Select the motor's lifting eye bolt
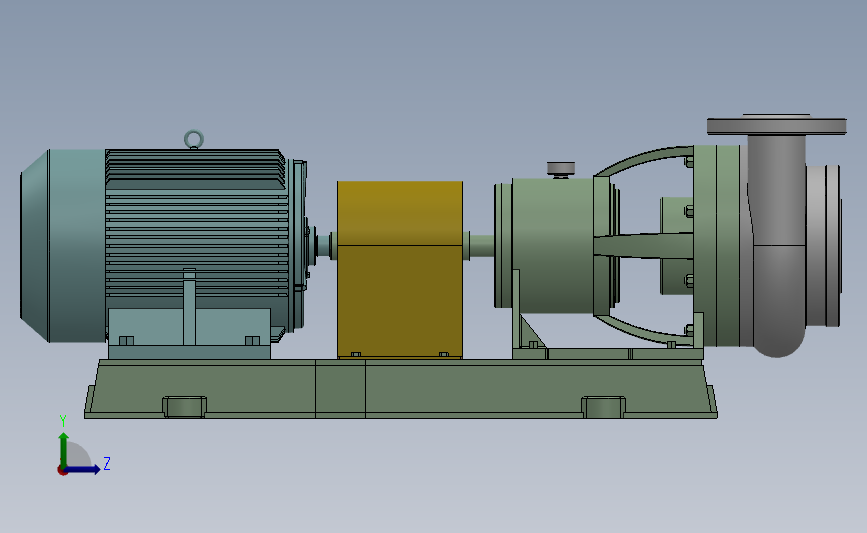This screenshot has width=867, height=533. tap(194, 139)
